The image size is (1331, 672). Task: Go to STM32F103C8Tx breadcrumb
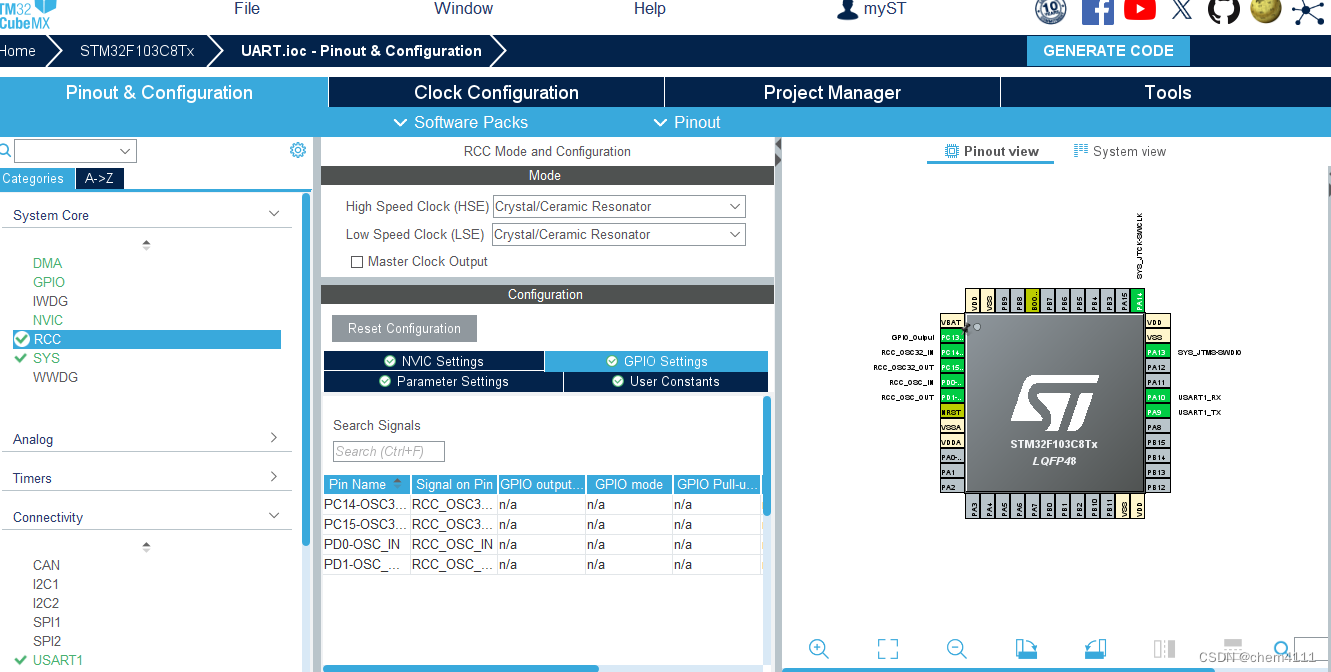(x=137, y=51)
